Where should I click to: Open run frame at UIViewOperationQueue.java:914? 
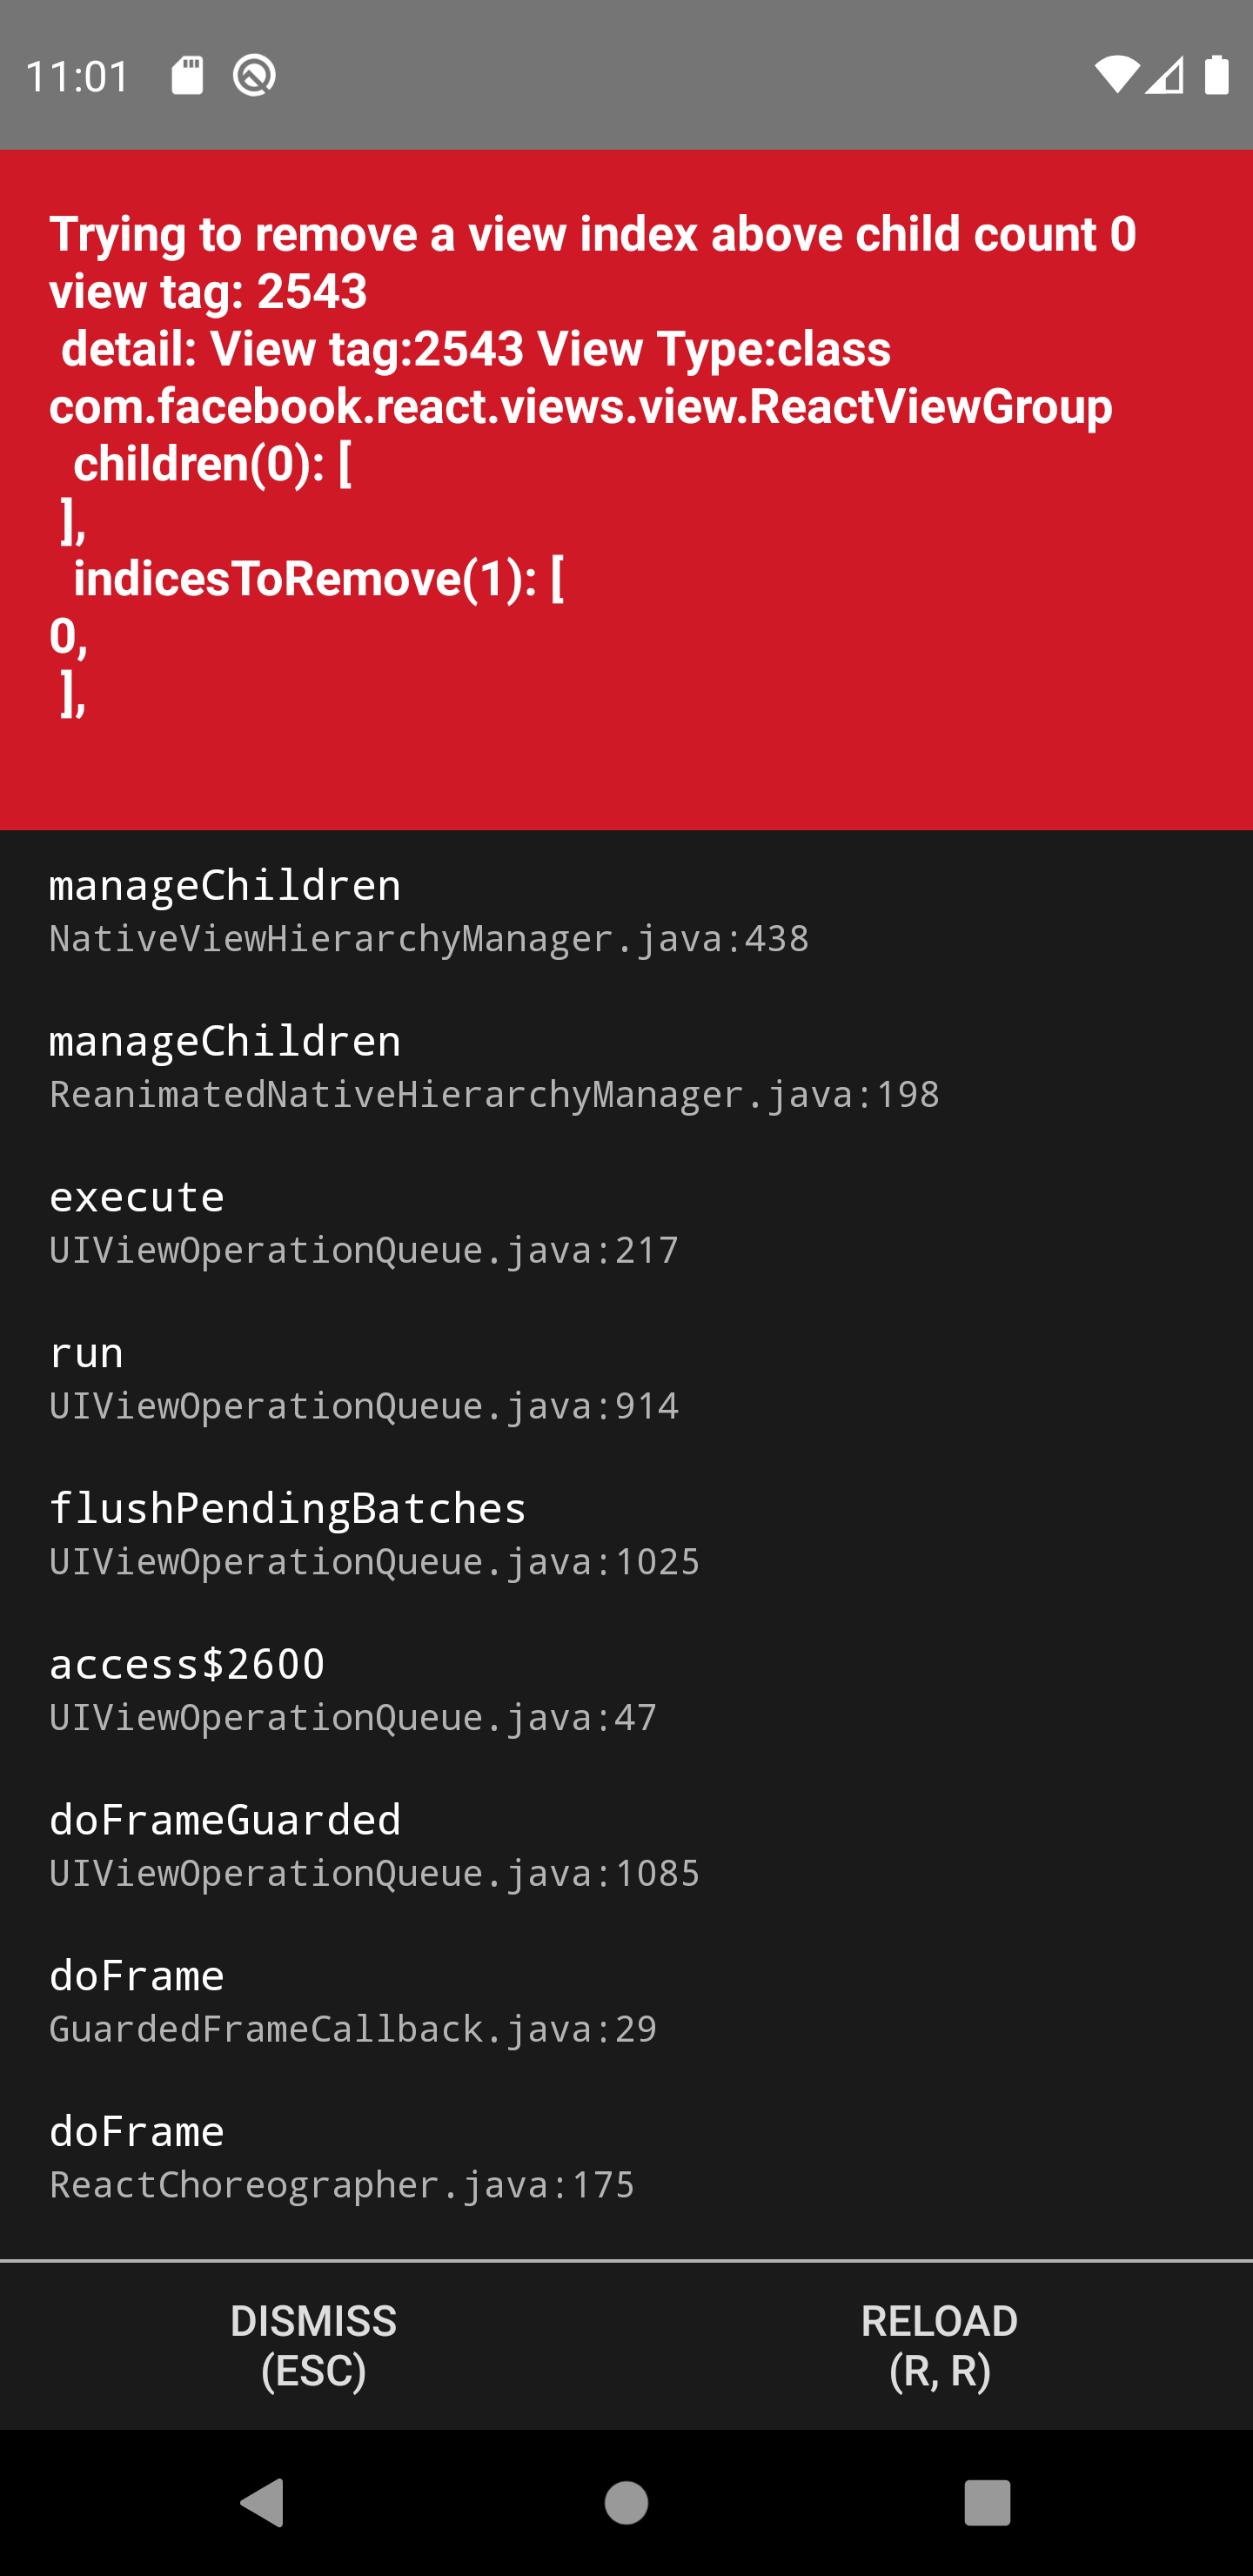(x=365, y=1377)
